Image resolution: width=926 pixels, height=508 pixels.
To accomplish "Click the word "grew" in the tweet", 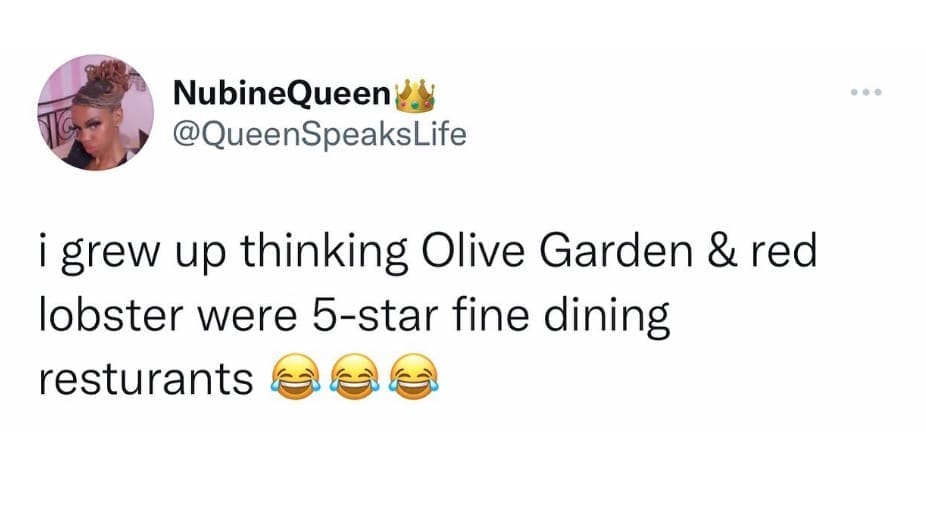I will pos(105,253).
